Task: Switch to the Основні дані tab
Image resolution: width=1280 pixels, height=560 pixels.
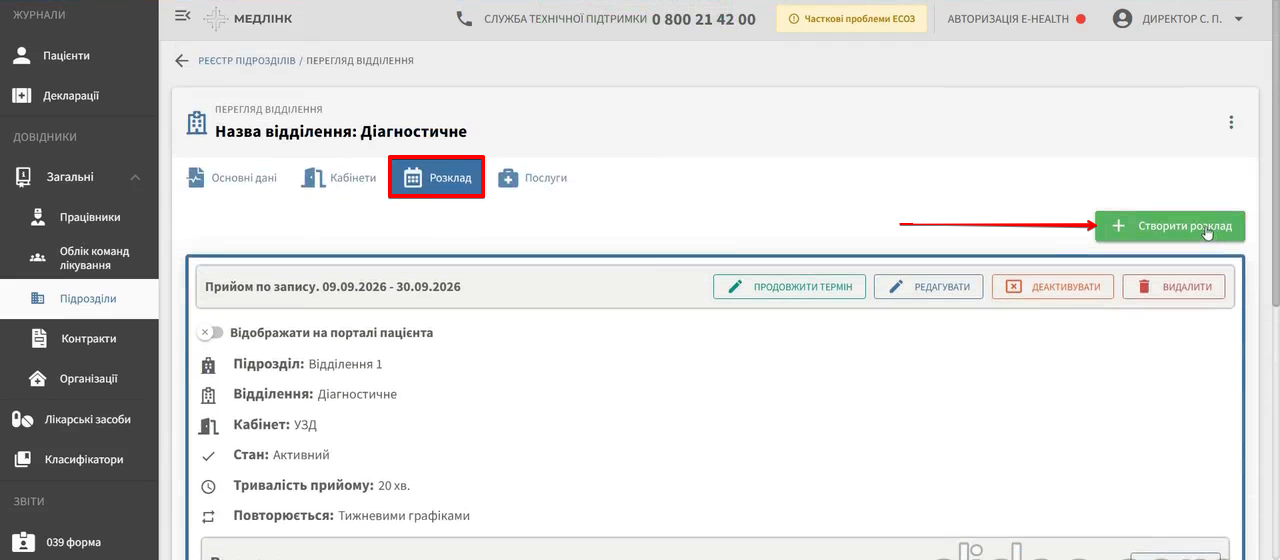Action: (x=232, y=178)
